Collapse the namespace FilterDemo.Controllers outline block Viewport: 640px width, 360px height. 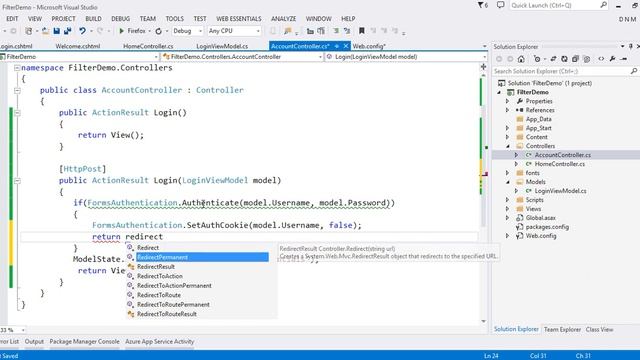click(17, 68)
